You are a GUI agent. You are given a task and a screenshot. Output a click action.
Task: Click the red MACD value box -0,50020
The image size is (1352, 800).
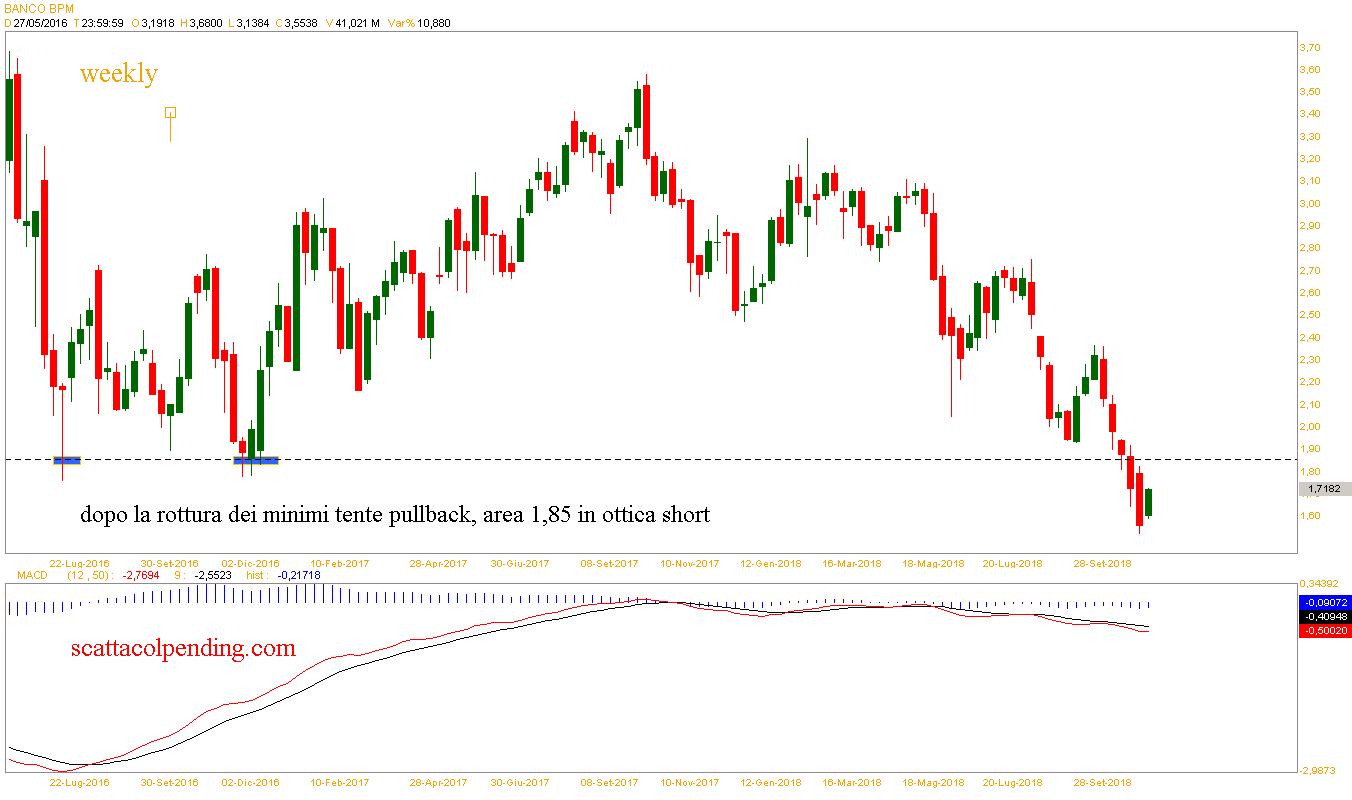click(1324, 631)
